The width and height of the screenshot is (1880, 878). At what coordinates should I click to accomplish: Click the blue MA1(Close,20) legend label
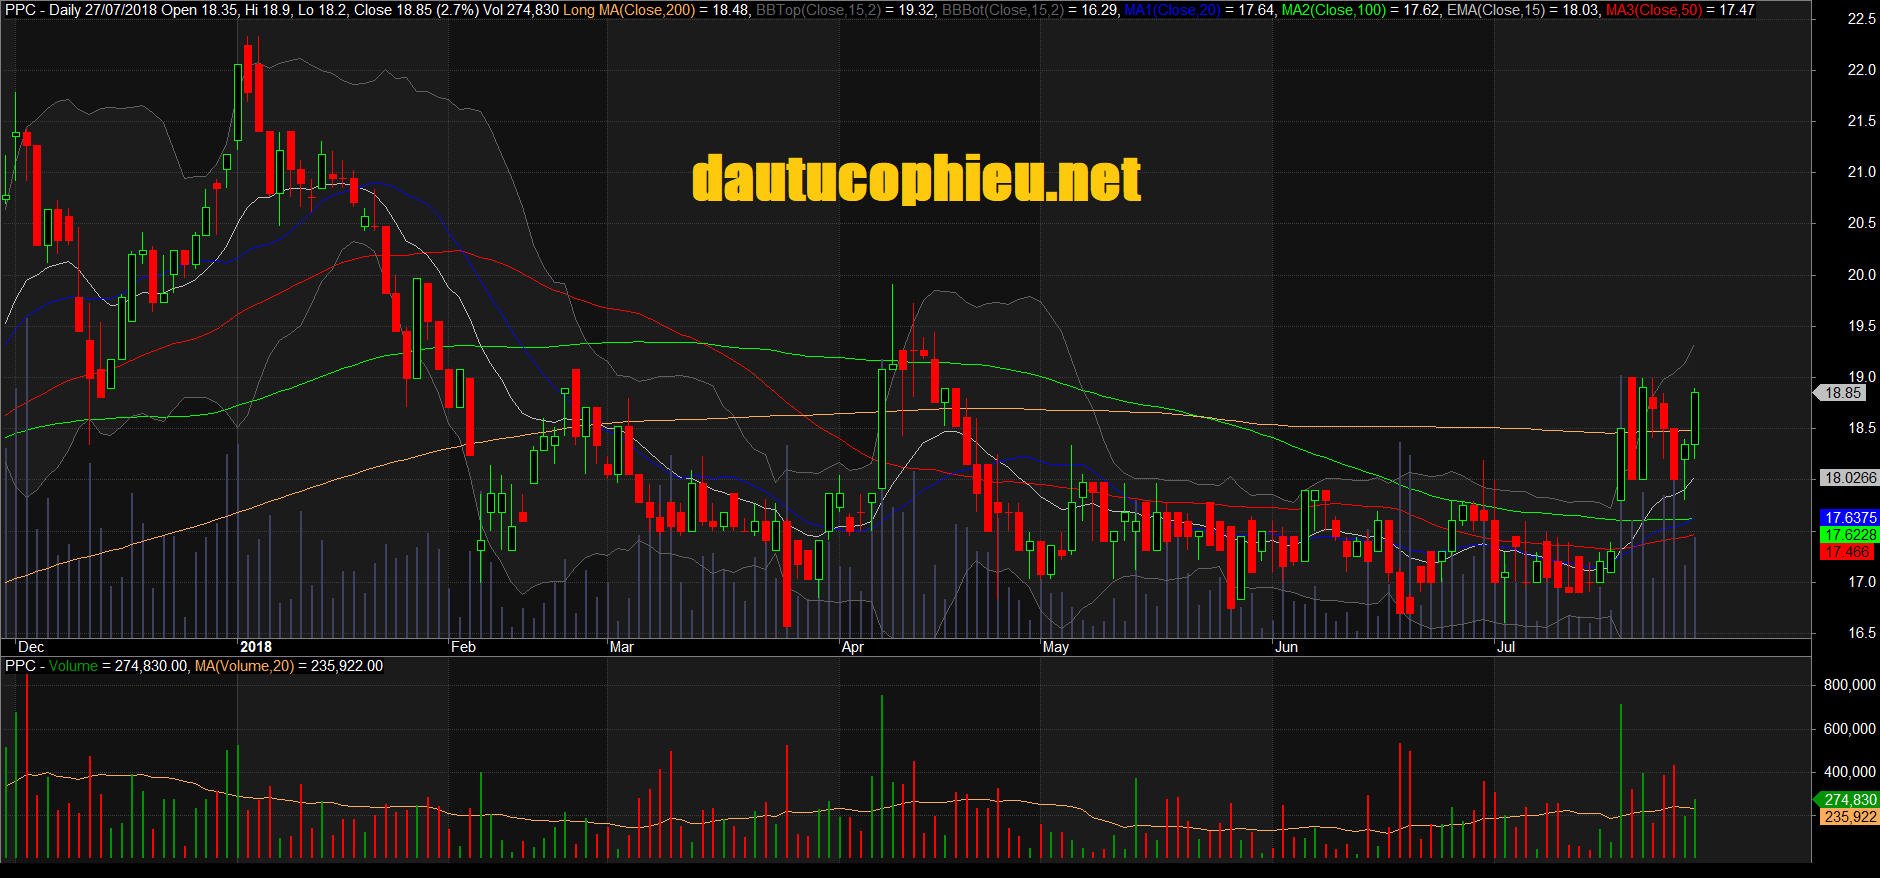1172,10
